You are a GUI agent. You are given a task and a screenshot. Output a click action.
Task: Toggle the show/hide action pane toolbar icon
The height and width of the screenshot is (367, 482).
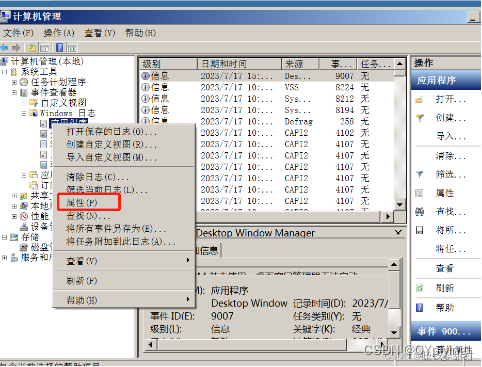click(72, 48)
